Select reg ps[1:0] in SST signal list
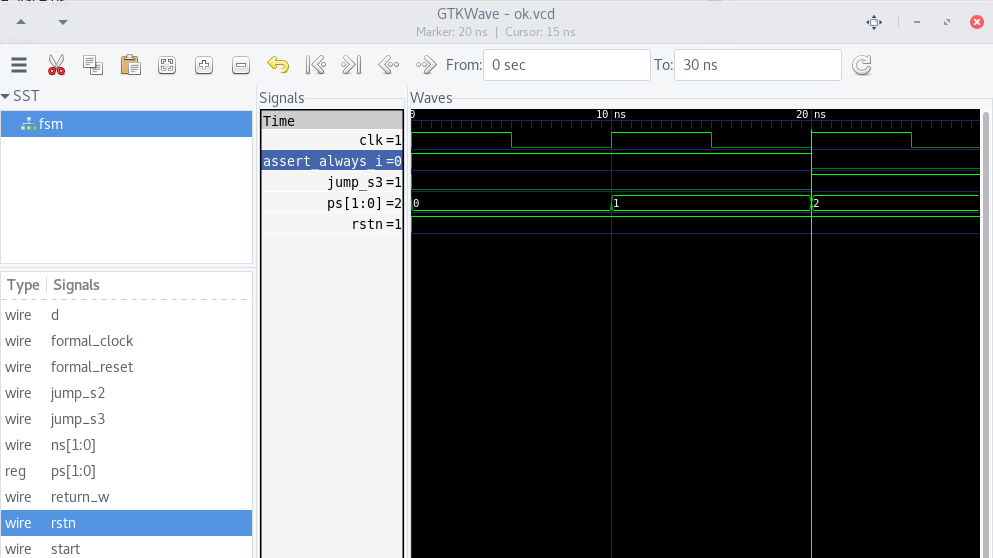Image resolution: width=993 pixels, height=558 pixels. pyautogui.click(x=127, y=471)
